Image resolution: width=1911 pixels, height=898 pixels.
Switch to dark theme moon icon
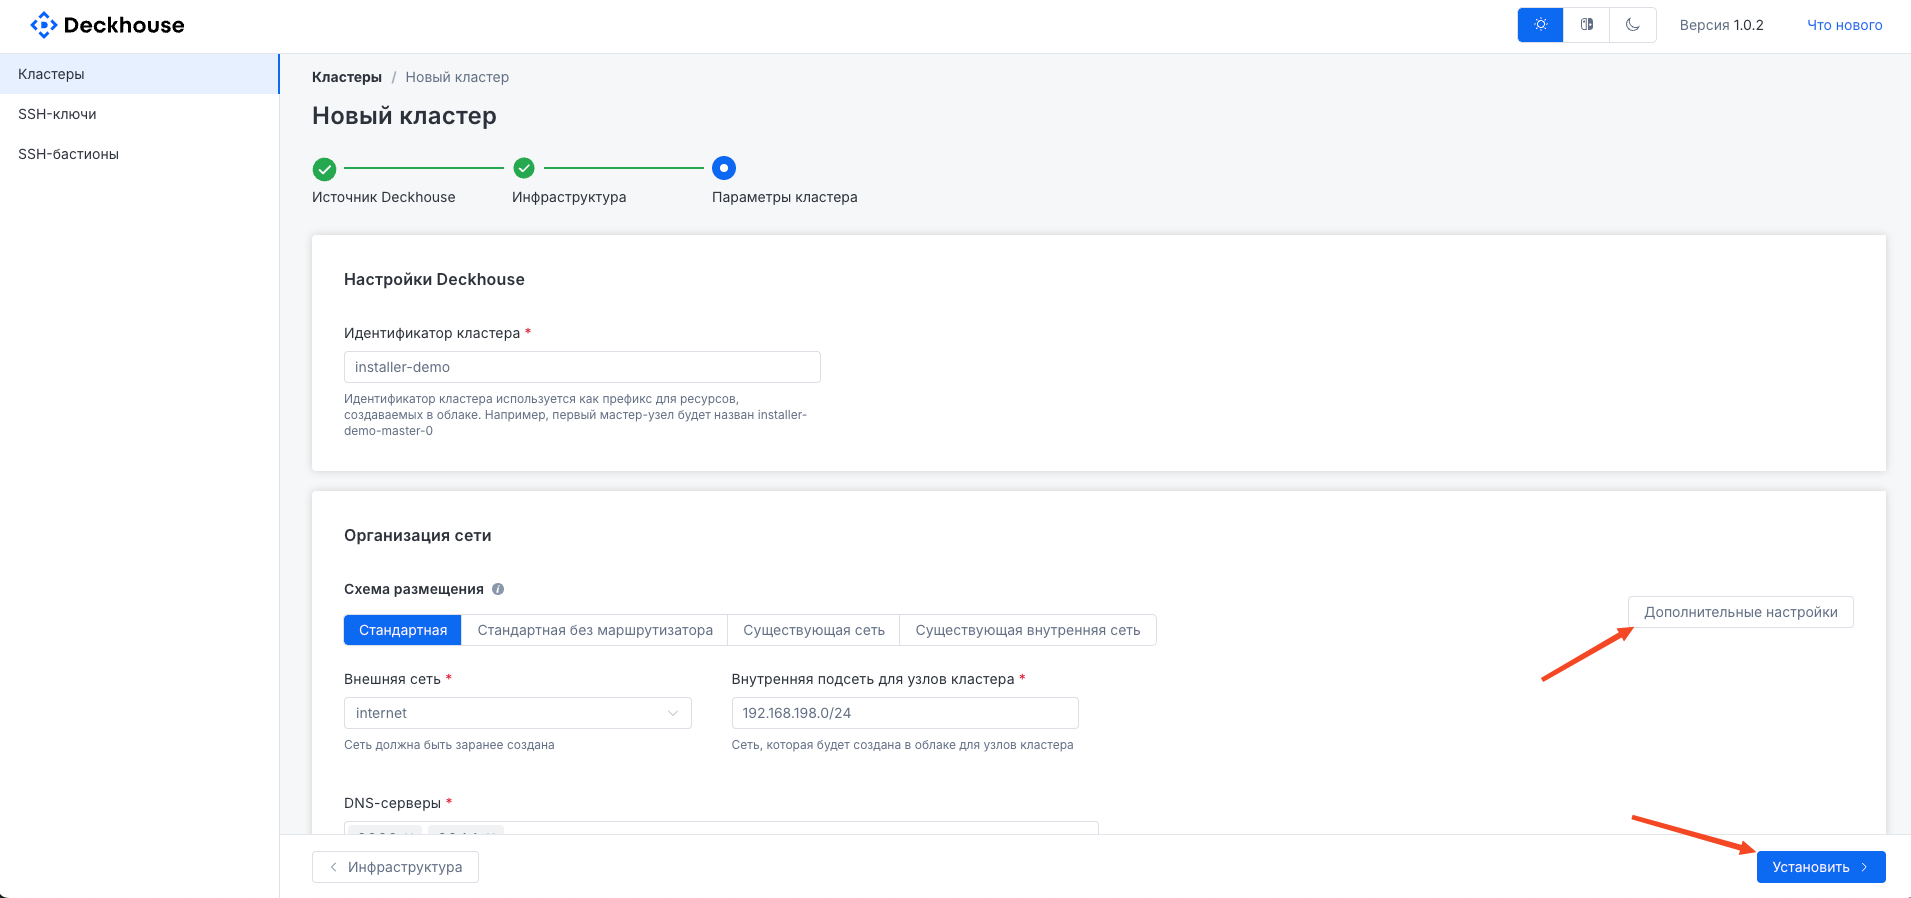1633,25
